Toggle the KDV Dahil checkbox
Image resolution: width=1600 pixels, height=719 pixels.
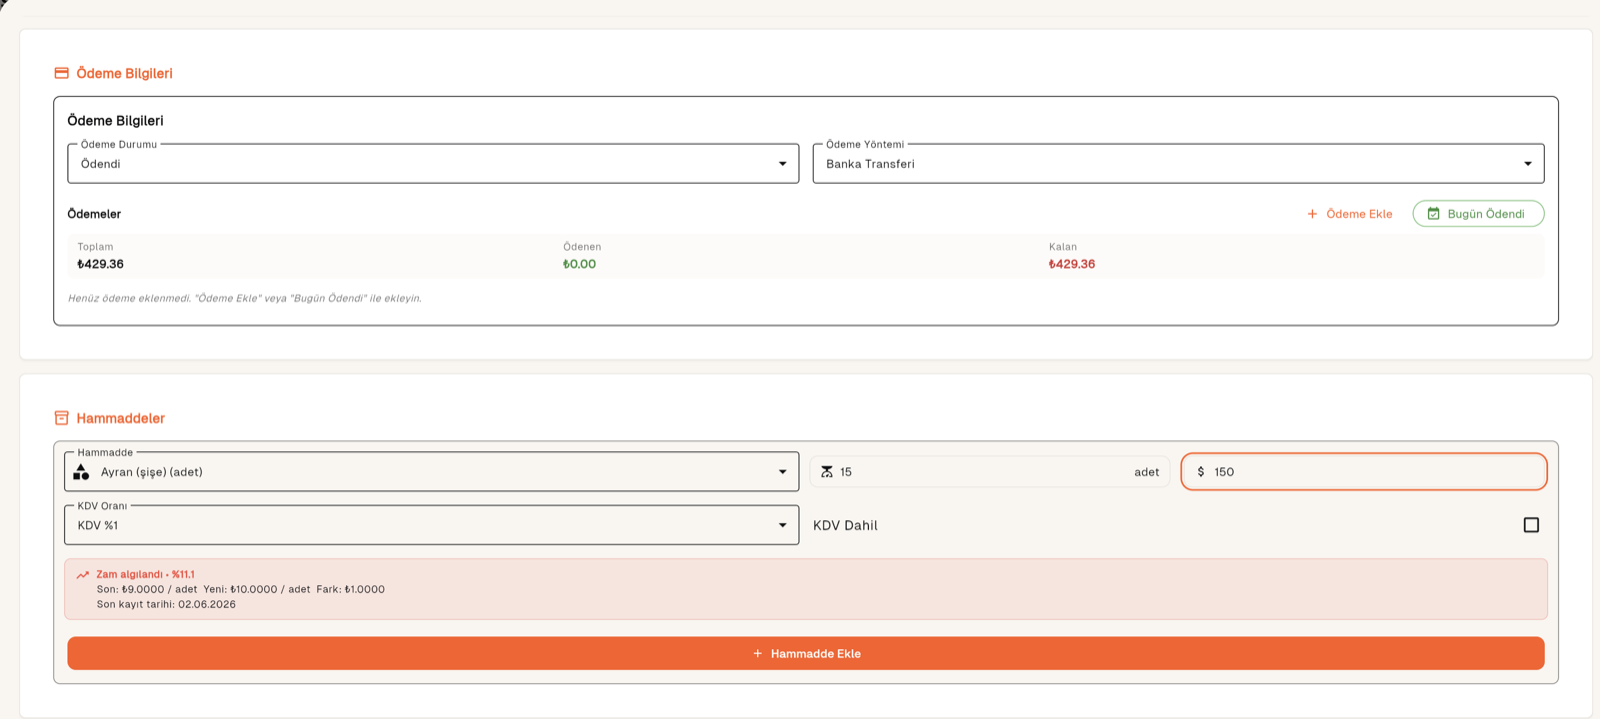click(x=1531, y=525)
